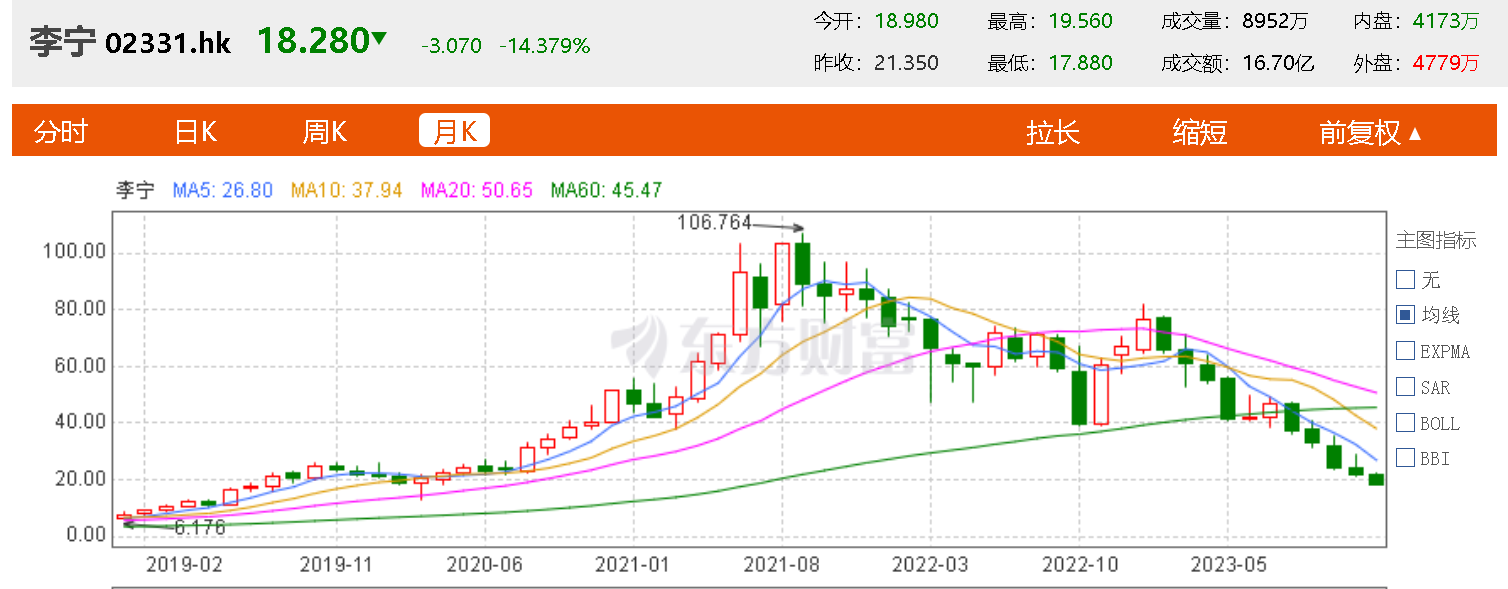Click the 6.176 lowest price label

point(200,527)
